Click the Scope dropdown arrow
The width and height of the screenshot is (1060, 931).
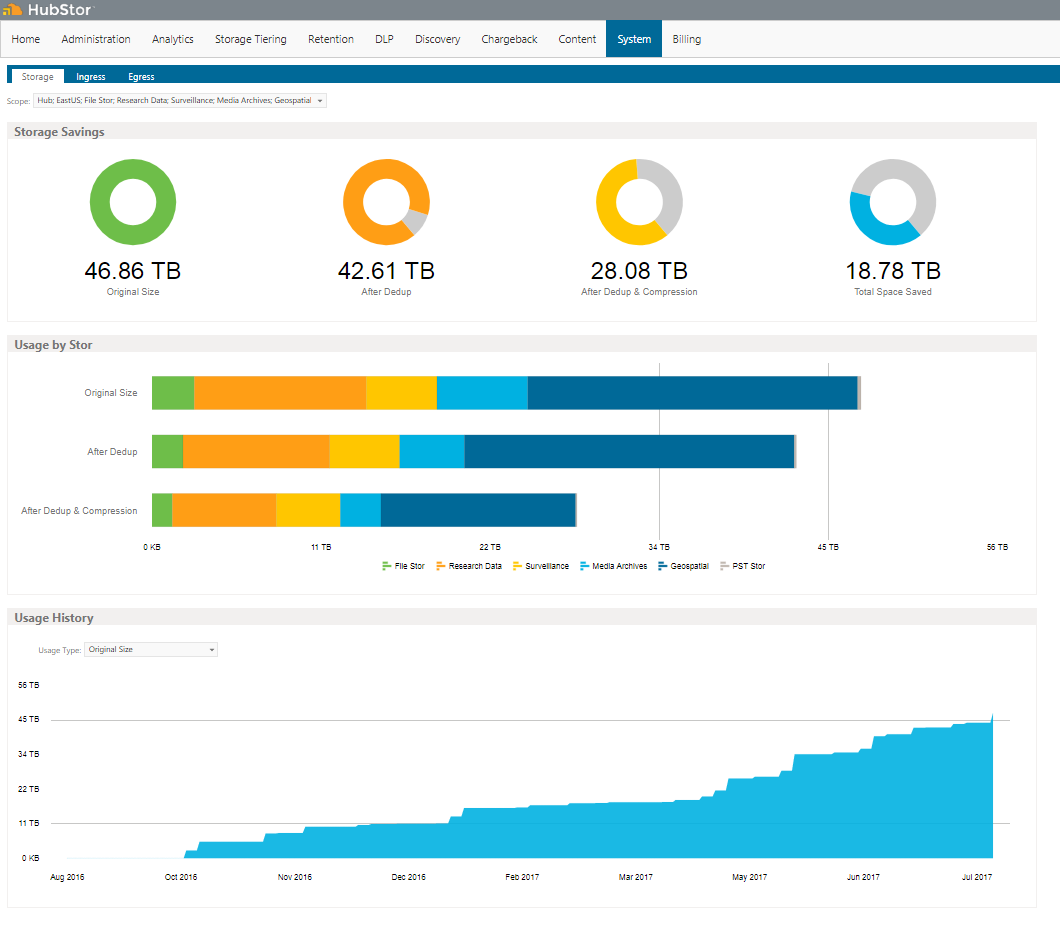320,101
